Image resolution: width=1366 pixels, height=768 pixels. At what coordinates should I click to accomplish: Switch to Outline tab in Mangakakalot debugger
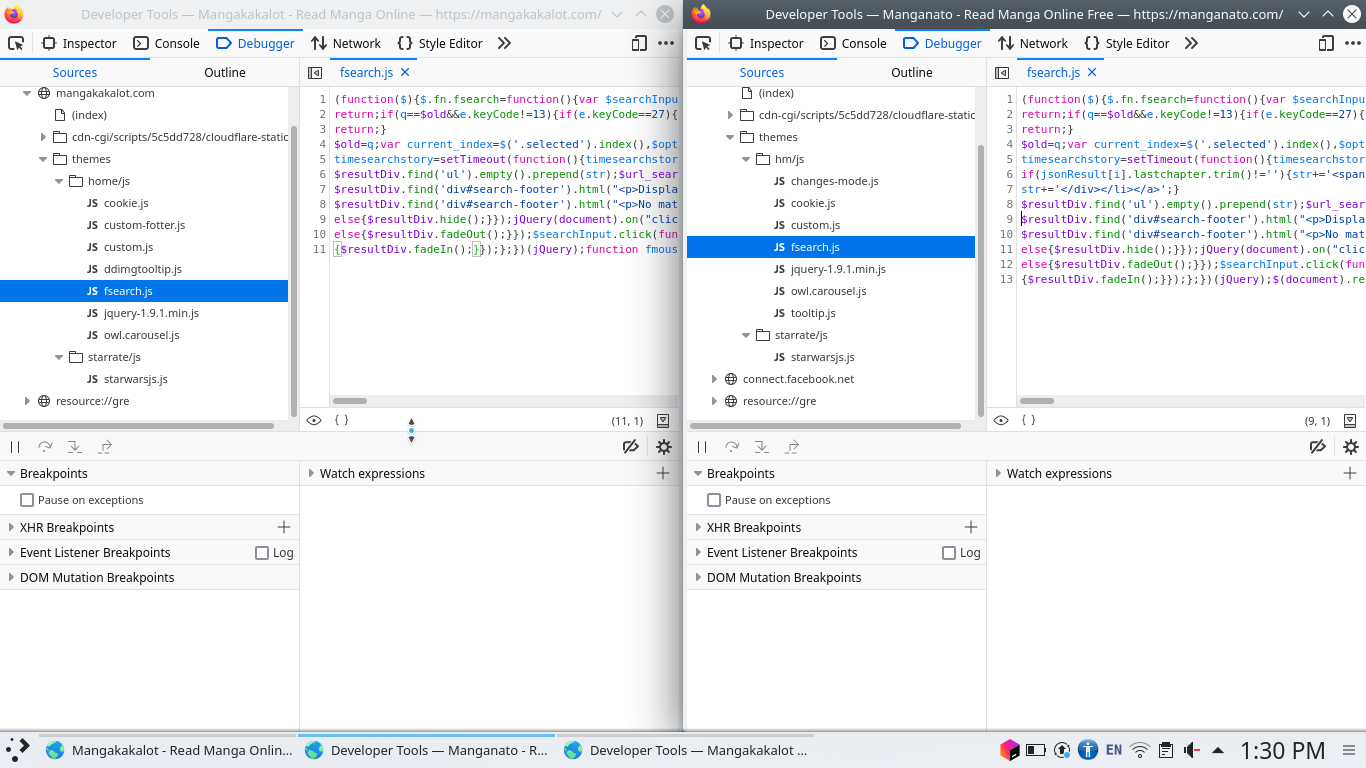point(225,72)
